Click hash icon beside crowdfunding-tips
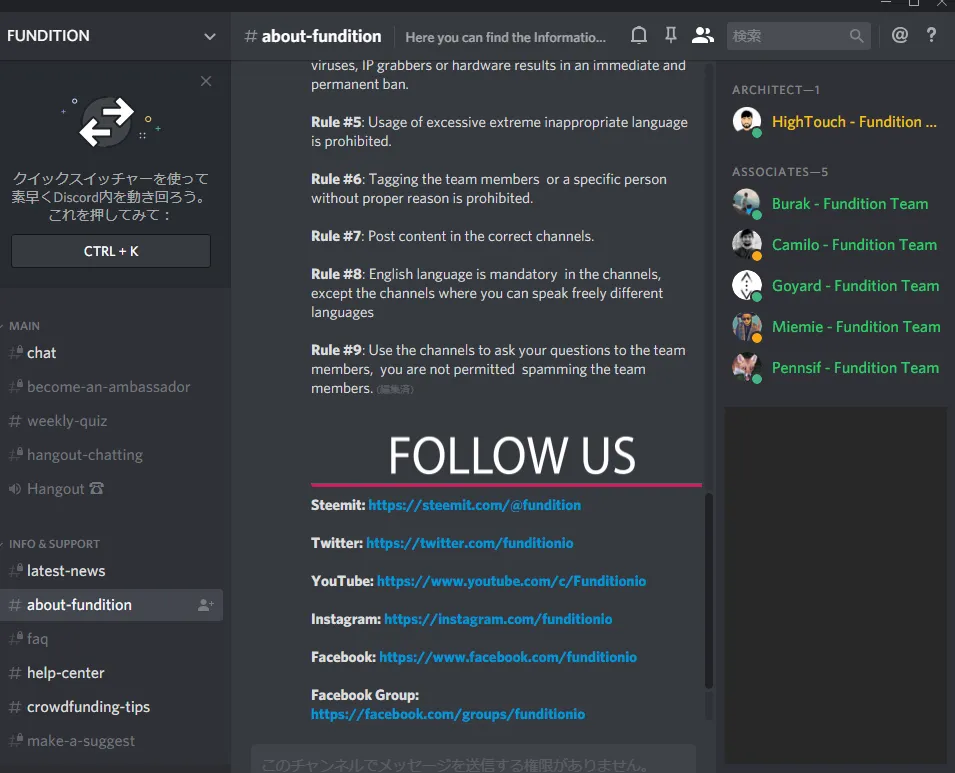The width and height of the screenshot is (955, 773). [x=15, y=707]
